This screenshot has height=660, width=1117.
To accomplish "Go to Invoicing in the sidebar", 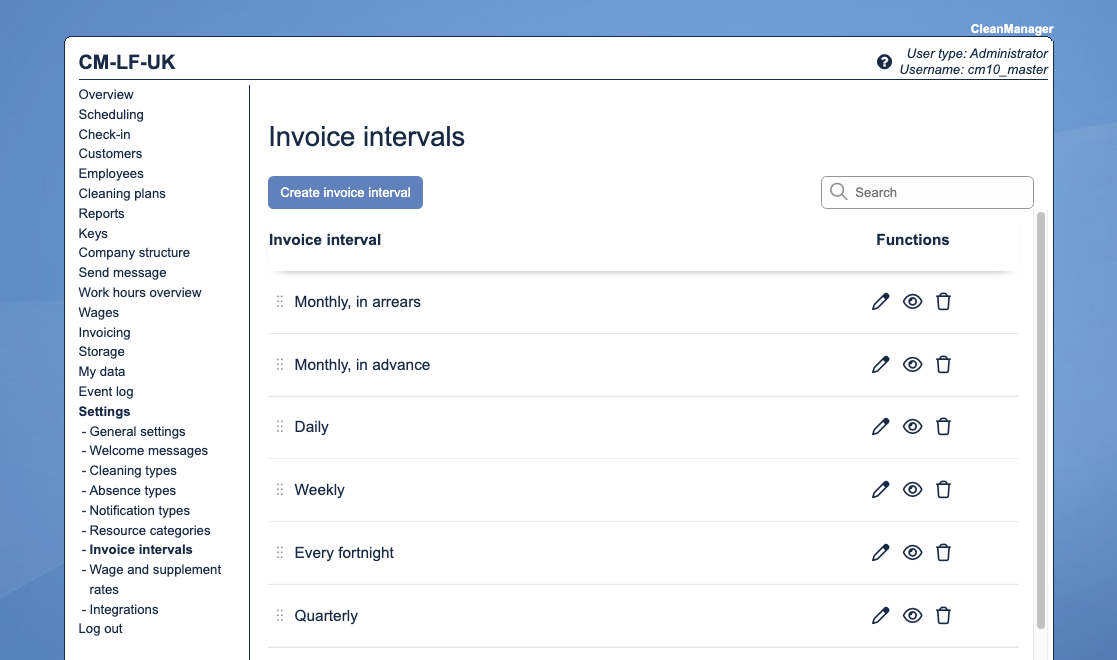I will pos(104,332).
